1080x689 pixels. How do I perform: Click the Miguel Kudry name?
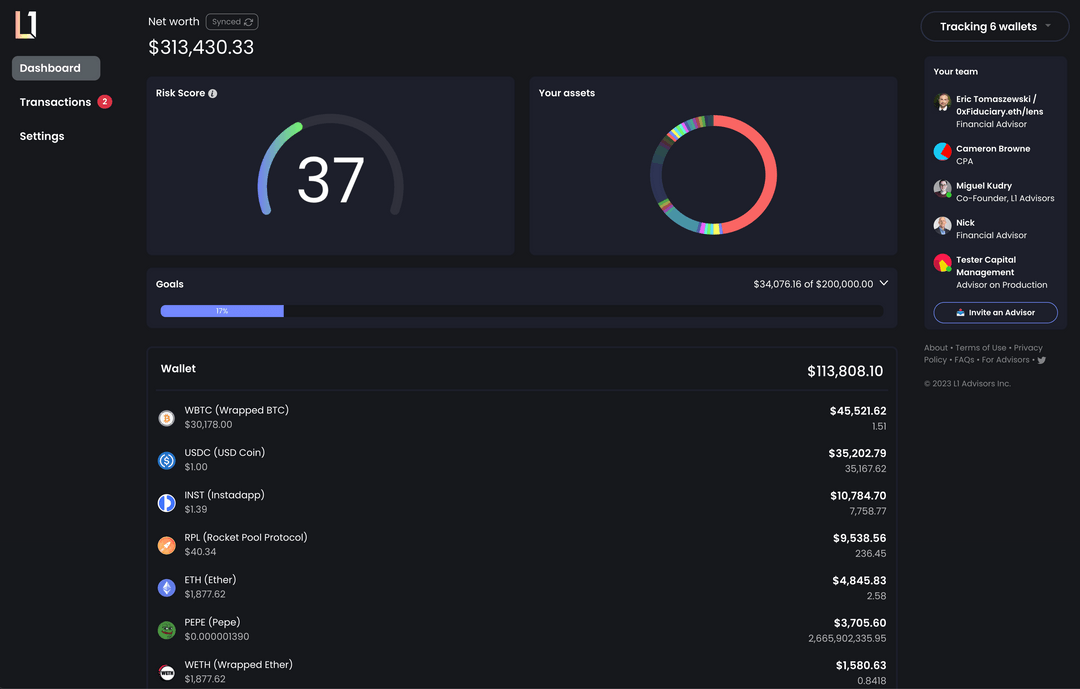(x=984, y=185)
